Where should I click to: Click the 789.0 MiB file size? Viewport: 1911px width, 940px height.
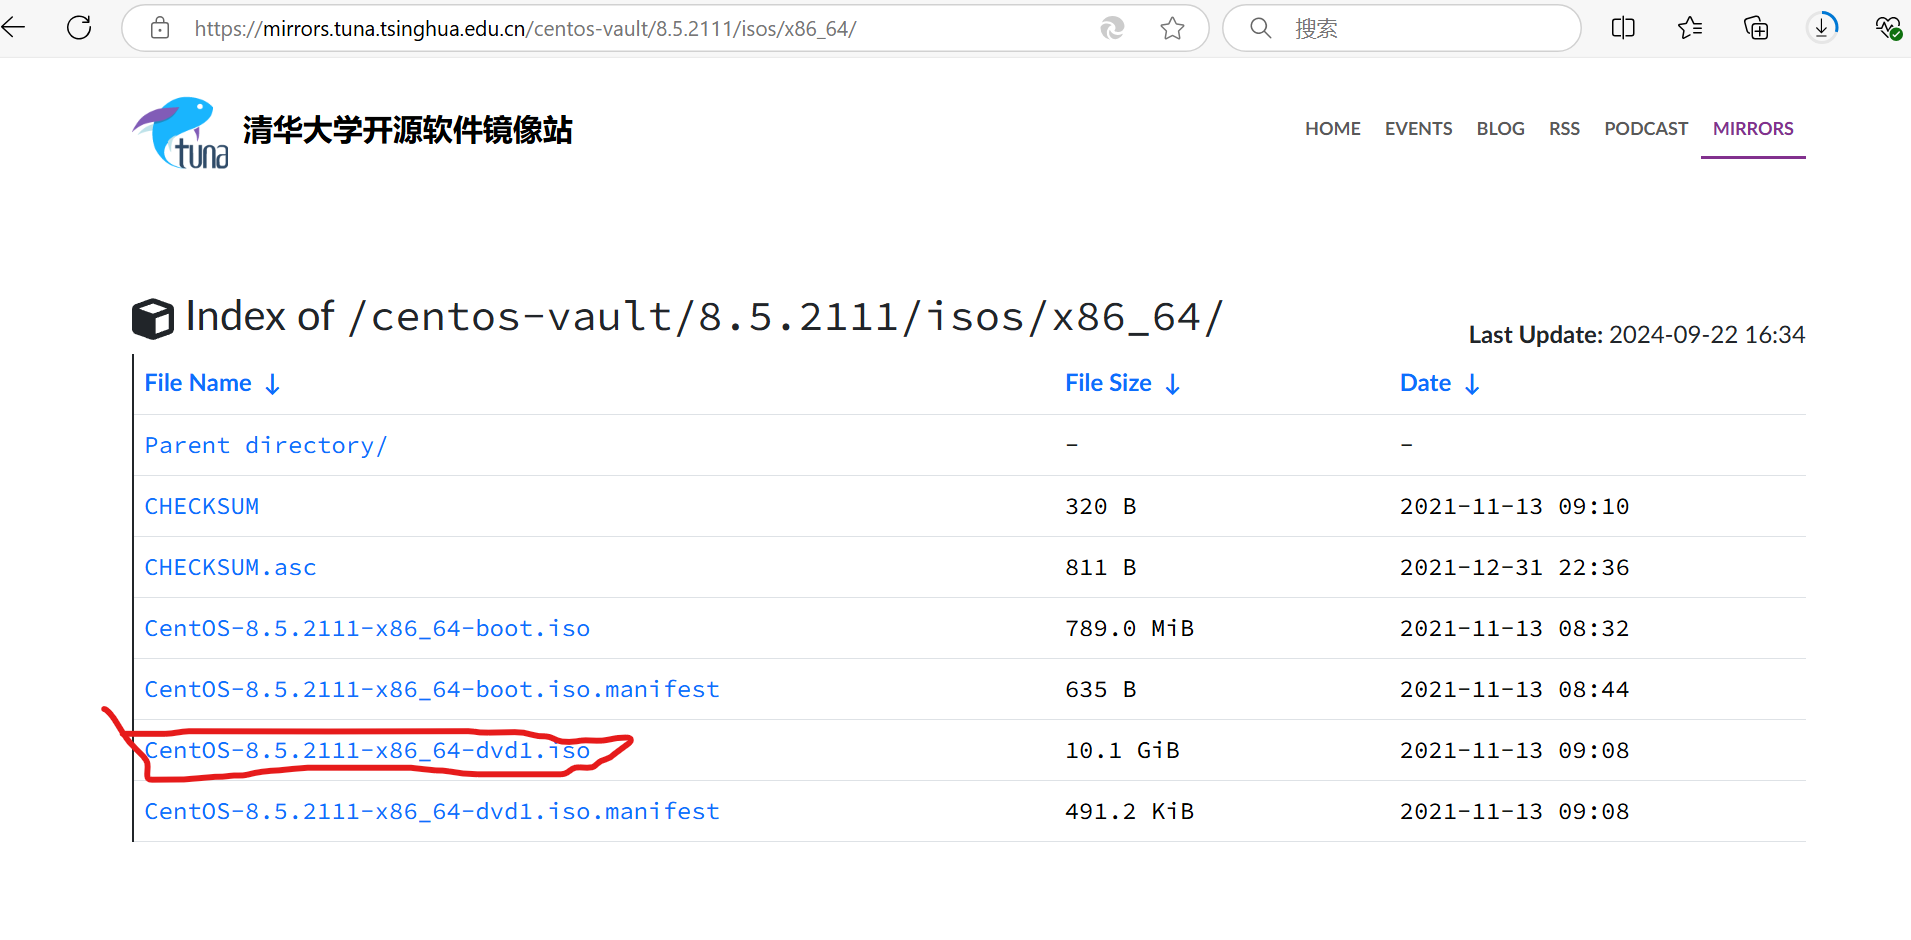1129,628
